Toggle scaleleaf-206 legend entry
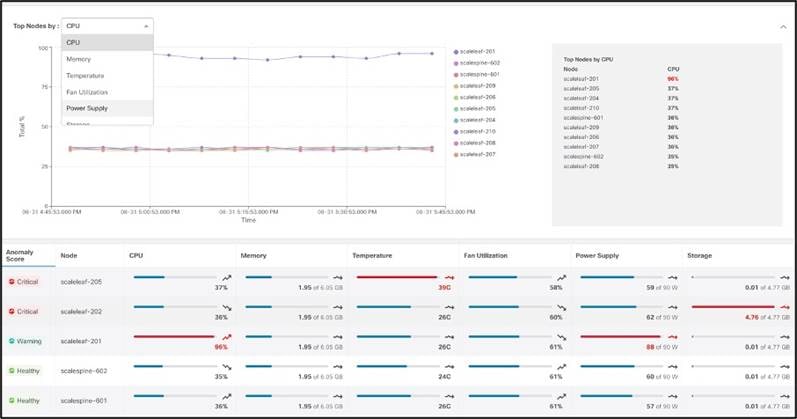The width and height of the screenshot is (797, 419). click(x=474, y=97)
